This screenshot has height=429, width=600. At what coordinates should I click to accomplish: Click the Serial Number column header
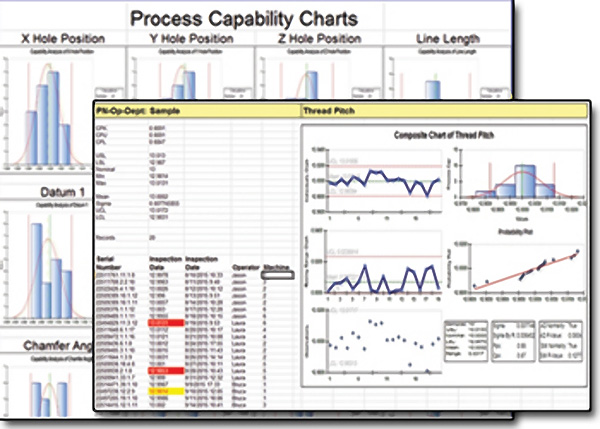109,263
